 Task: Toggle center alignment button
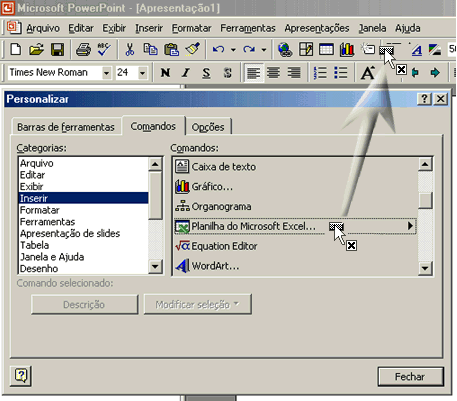[274, 73]
